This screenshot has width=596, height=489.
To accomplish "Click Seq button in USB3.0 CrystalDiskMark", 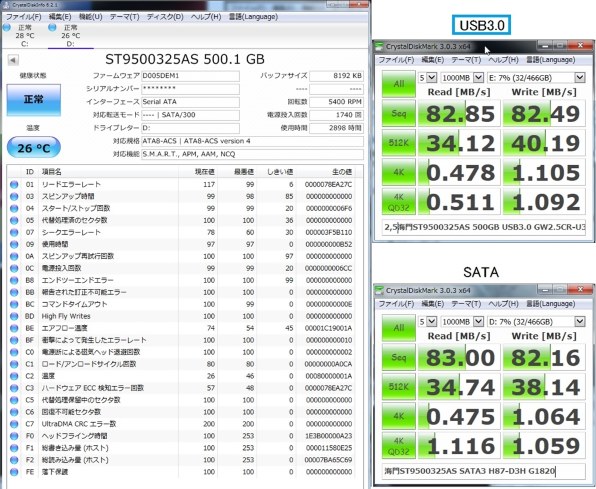I will click(x=398, y=113).
